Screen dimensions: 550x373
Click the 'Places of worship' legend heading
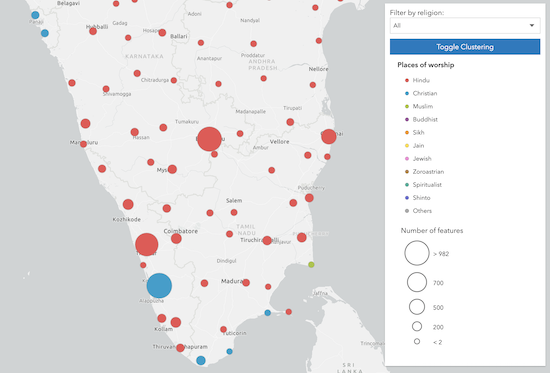[425, 65]
